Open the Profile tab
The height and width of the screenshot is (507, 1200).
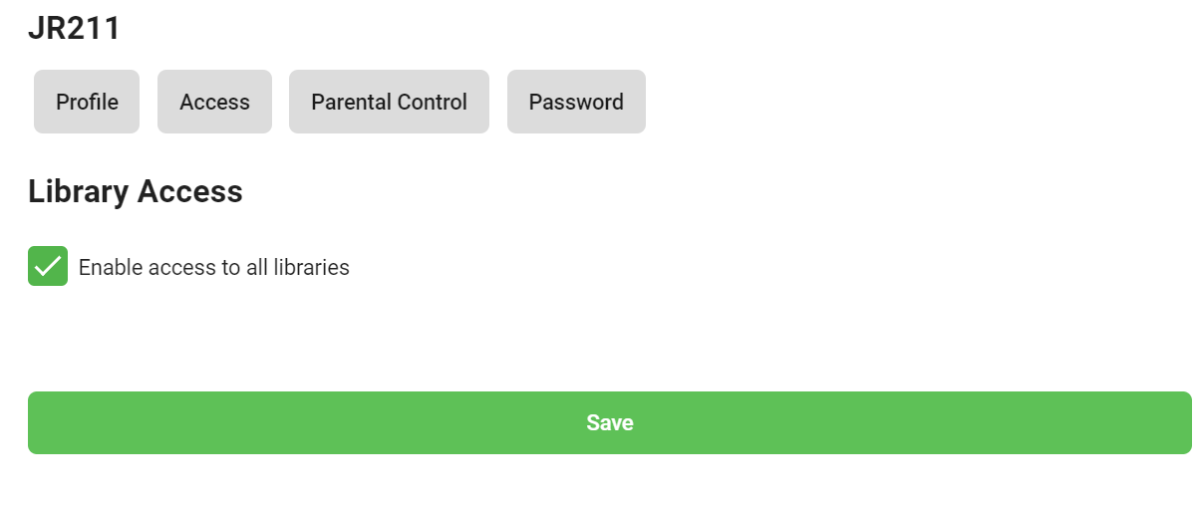[x=87, y=102]
